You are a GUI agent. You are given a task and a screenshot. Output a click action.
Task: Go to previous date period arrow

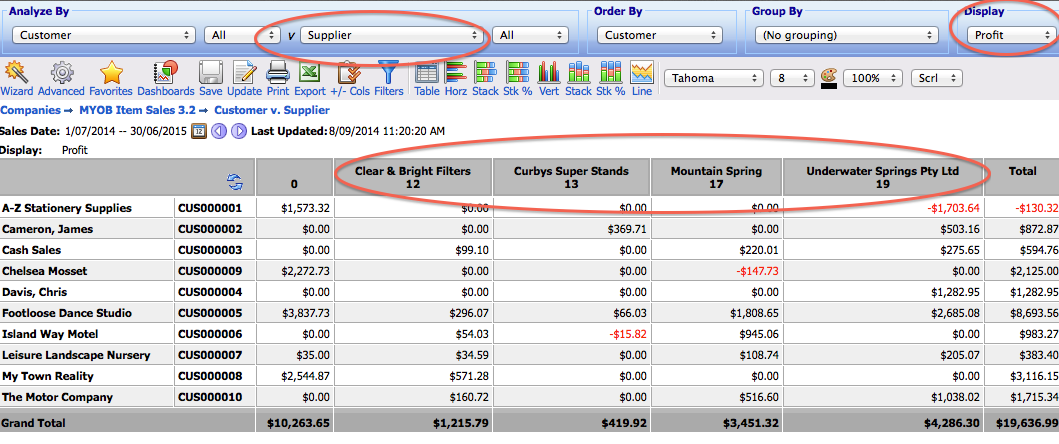tap(218, 130)
